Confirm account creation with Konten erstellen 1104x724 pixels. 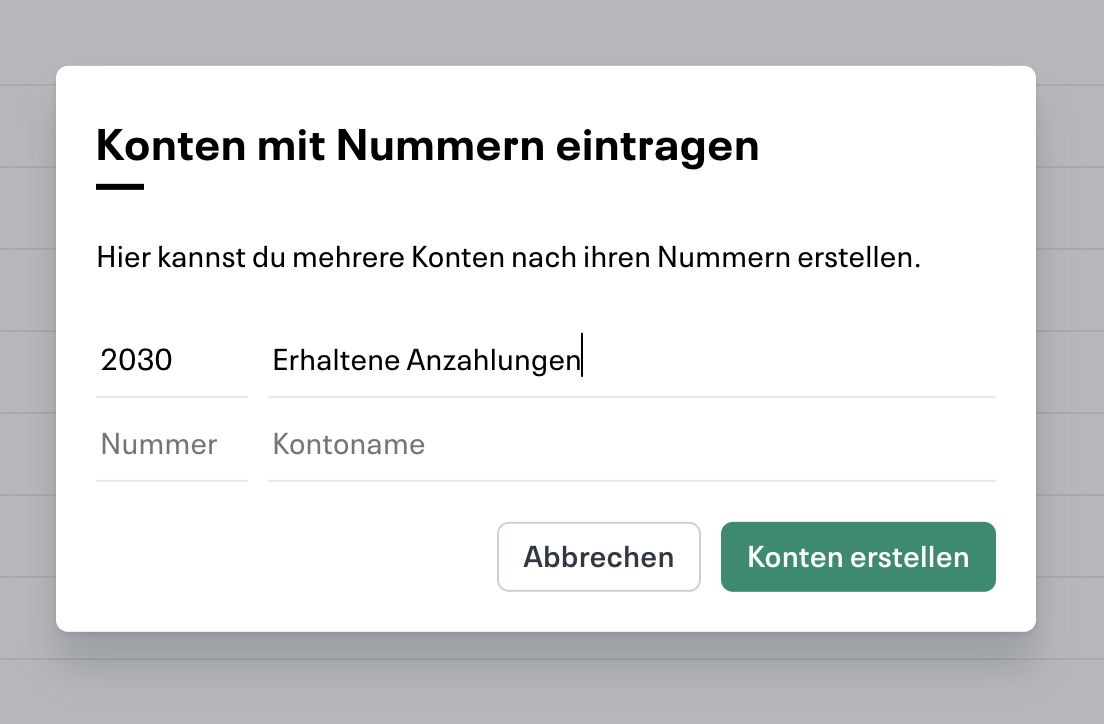(858, 557)
